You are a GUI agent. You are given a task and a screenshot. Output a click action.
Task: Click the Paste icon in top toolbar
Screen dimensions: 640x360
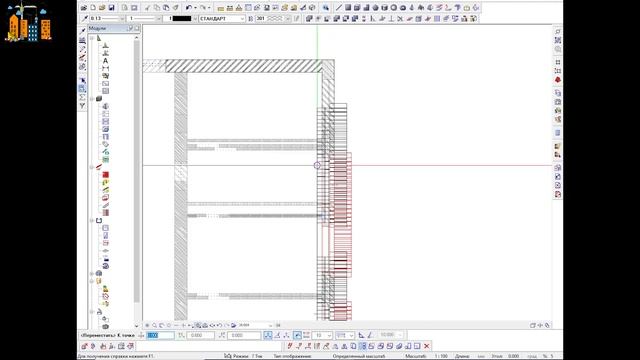[166, 8]
